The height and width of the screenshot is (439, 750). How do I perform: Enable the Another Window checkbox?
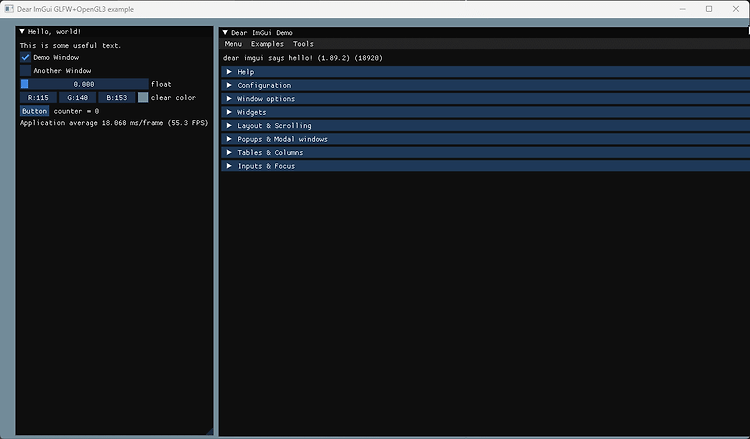click(25, 71)
